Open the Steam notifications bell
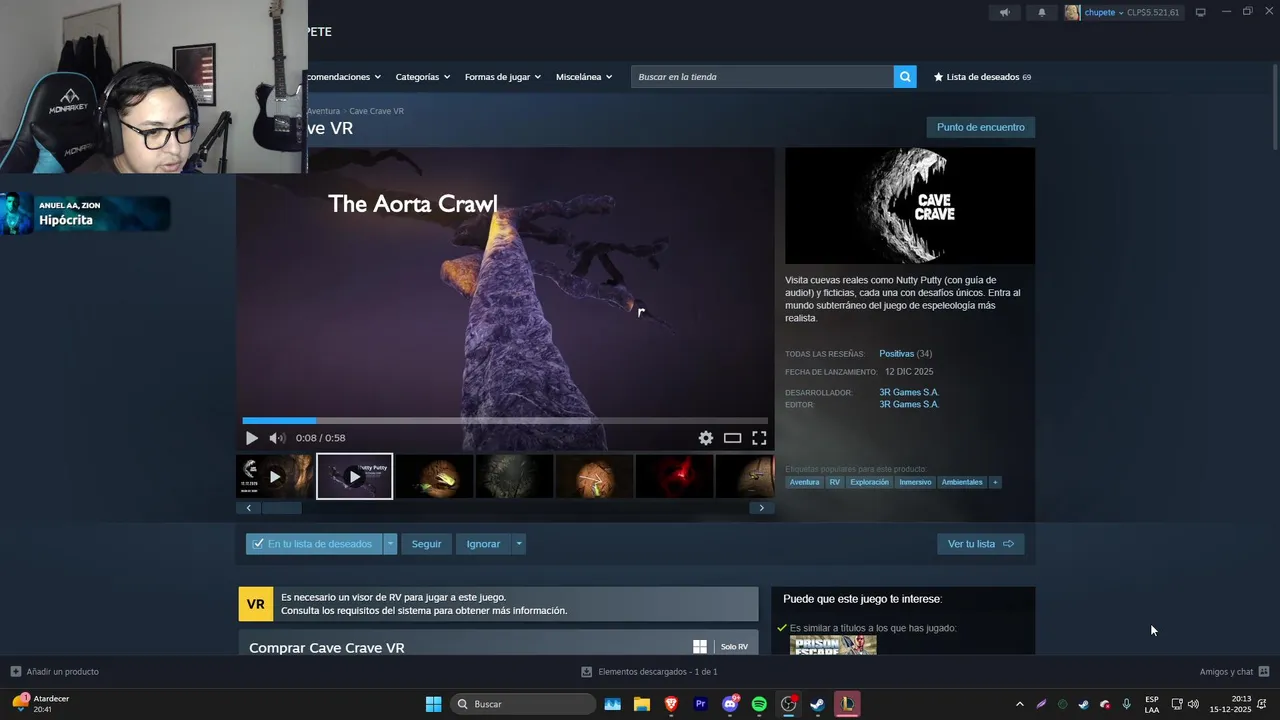1280x720 pixels. [1041, 12]
